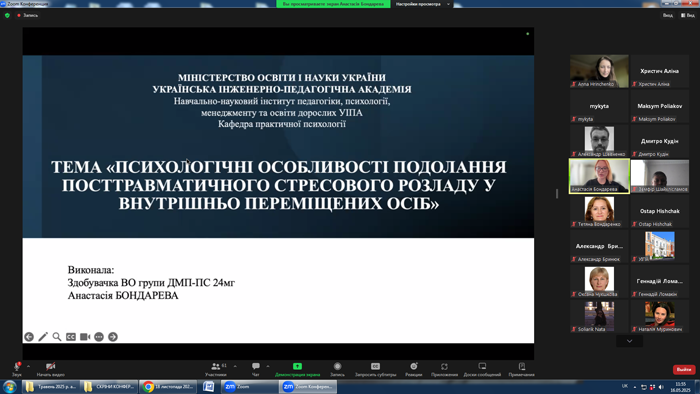Toggle slideshow subtitles CC icon
The width and height of the screenshot is (700, 394).
[x=71, y=337]
